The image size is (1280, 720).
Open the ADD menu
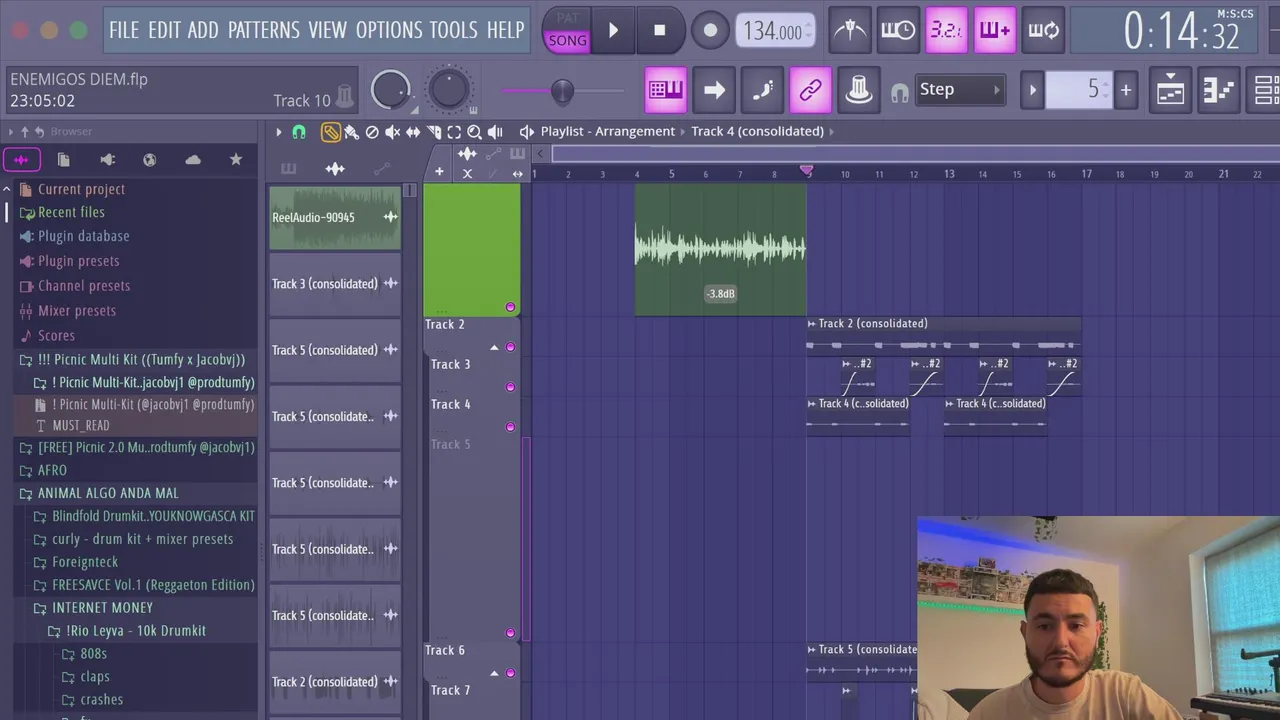coord(203,31)
